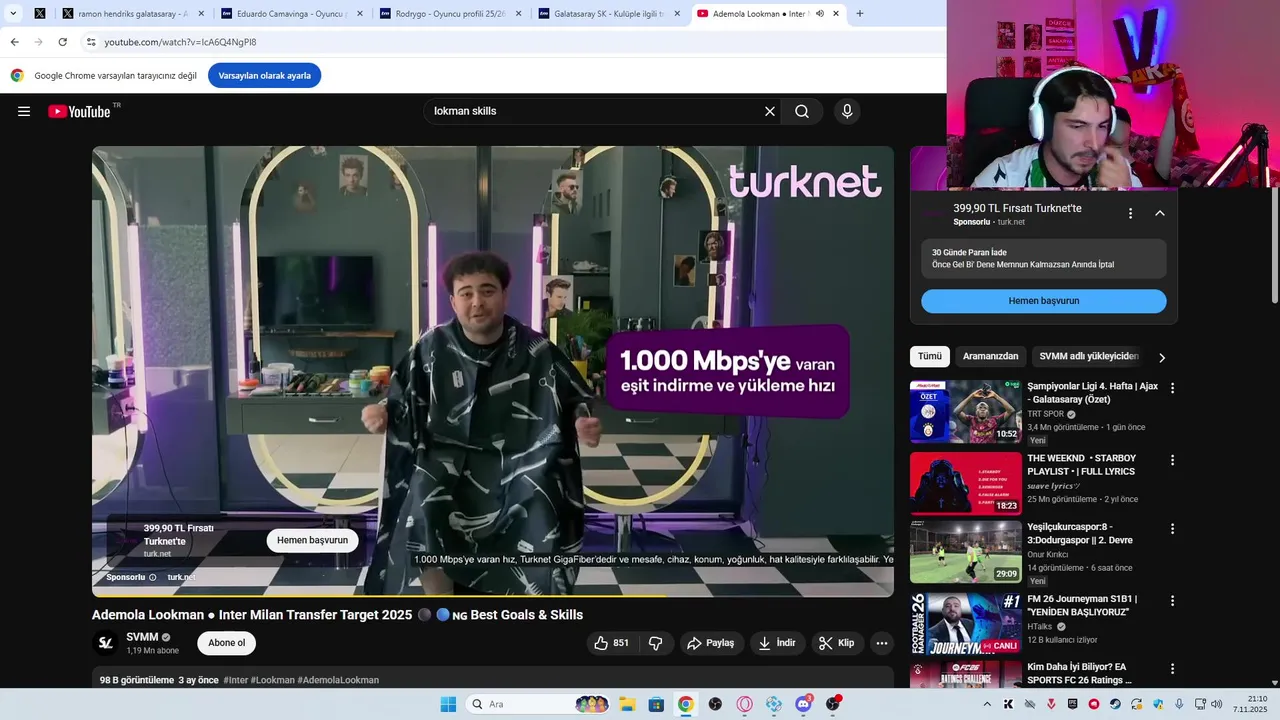The width and height of the screenshot is (1280, 720).
Task: Open the sidebar Turknet ad options menu
Action: [1131, 213]
